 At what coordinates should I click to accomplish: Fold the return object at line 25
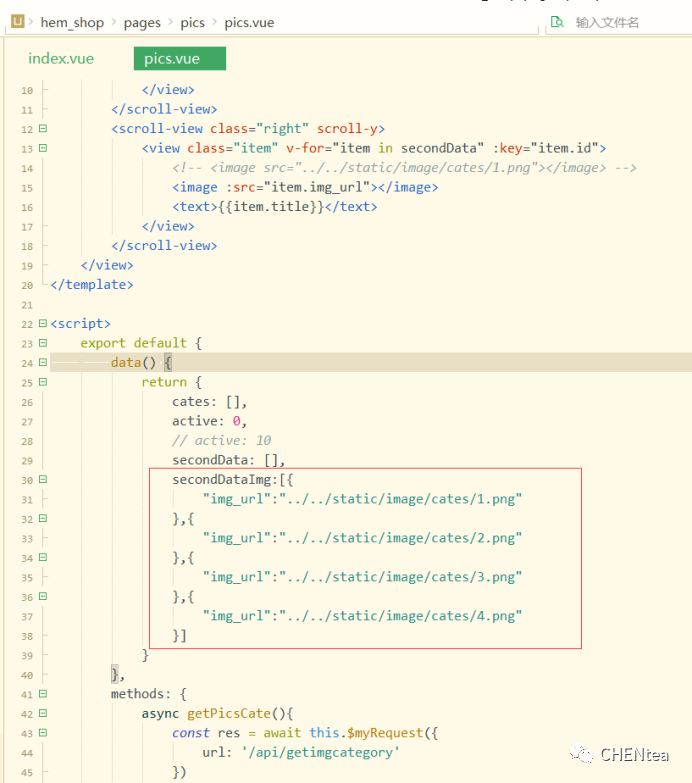pos(42,382)
